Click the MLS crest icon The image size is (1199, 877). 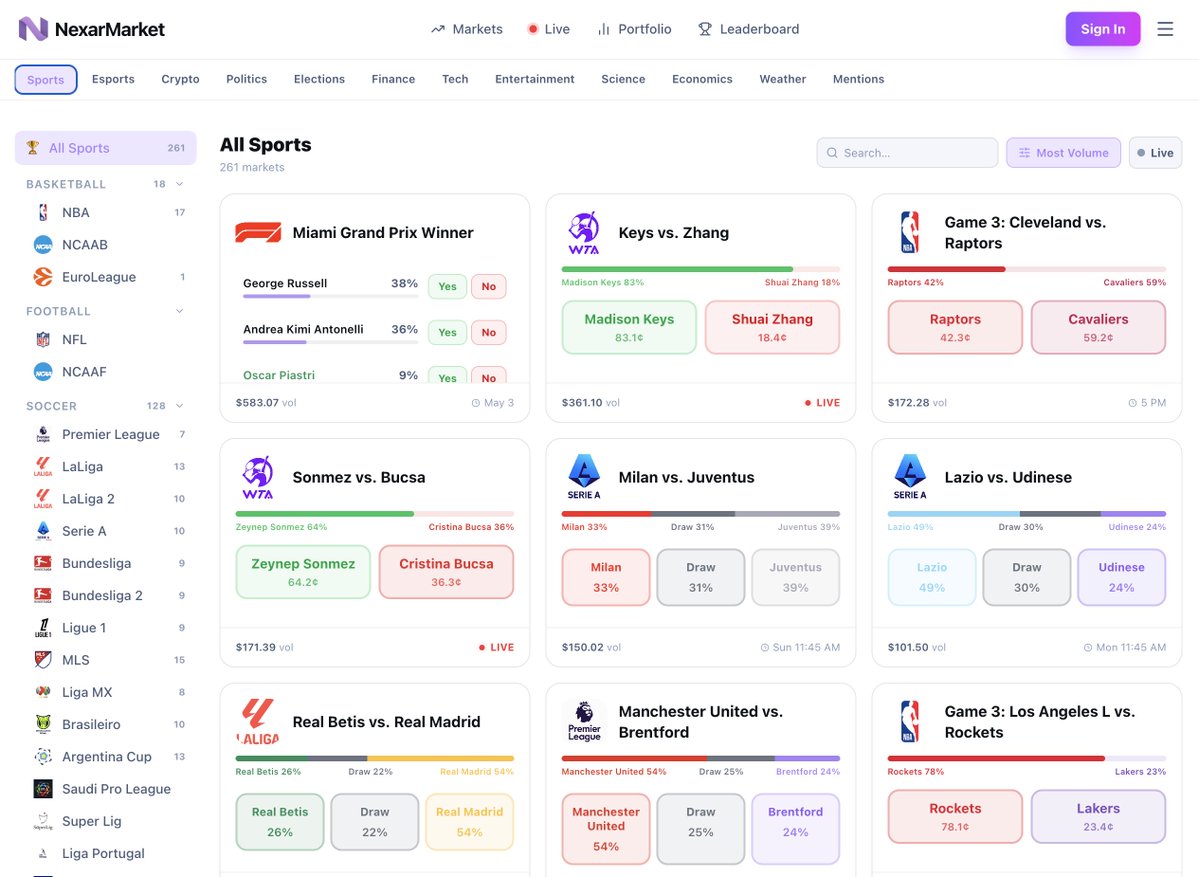(x=43, y=660)
